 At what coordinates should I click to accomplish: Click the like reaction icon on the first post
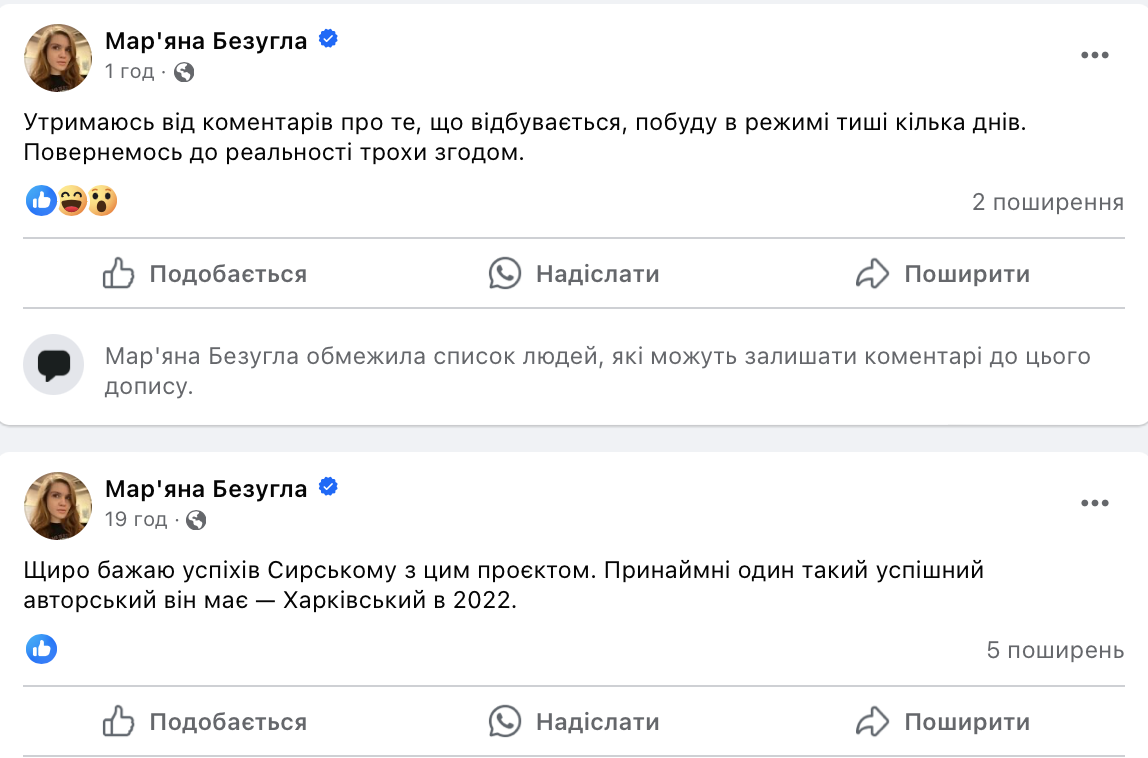pos(41,201)
